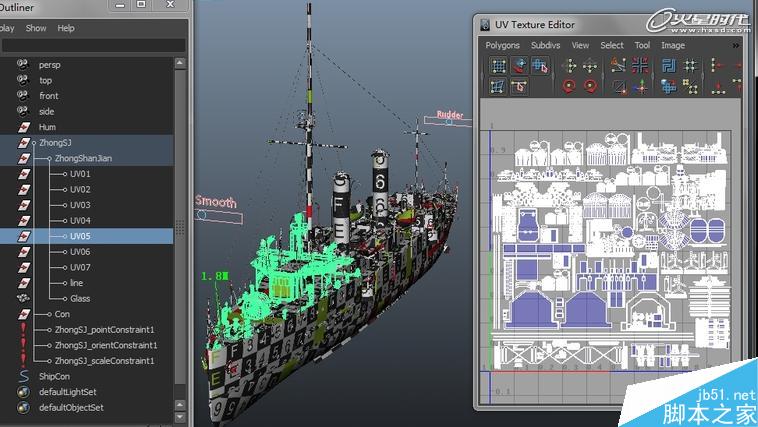Flip selected UVs vertically
The height and width of the screenshot is (427, 758).
click(590, 65)
